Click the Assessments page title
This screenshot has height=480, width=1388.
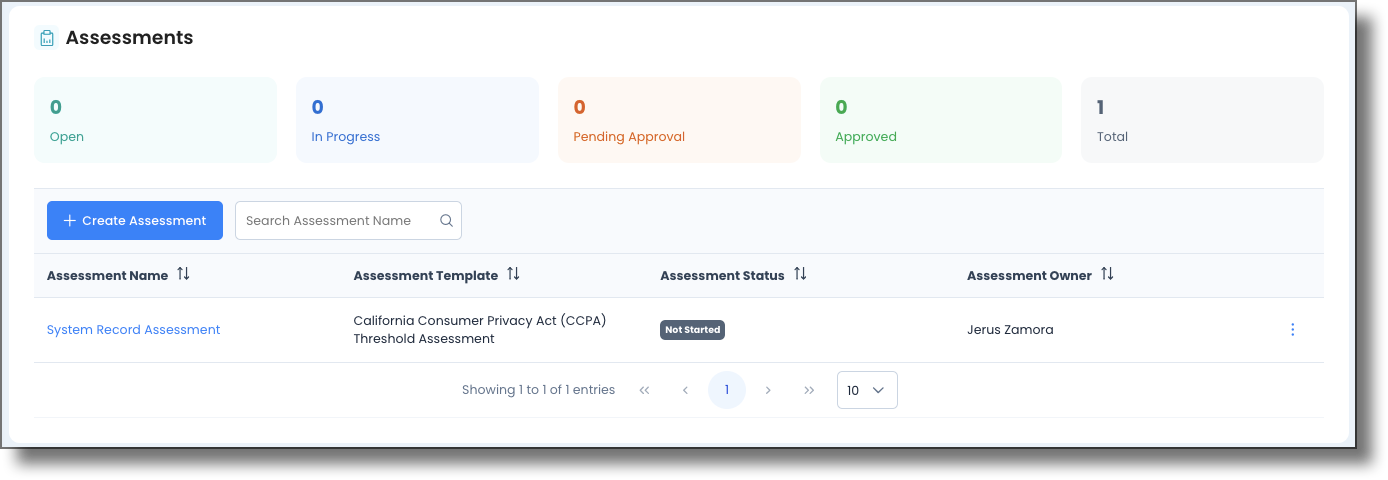130,38
